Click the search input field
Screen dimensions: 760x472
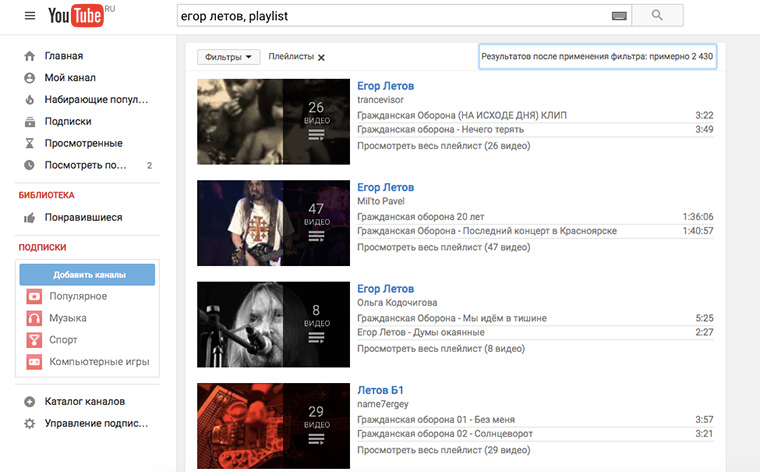click(395, 16)
